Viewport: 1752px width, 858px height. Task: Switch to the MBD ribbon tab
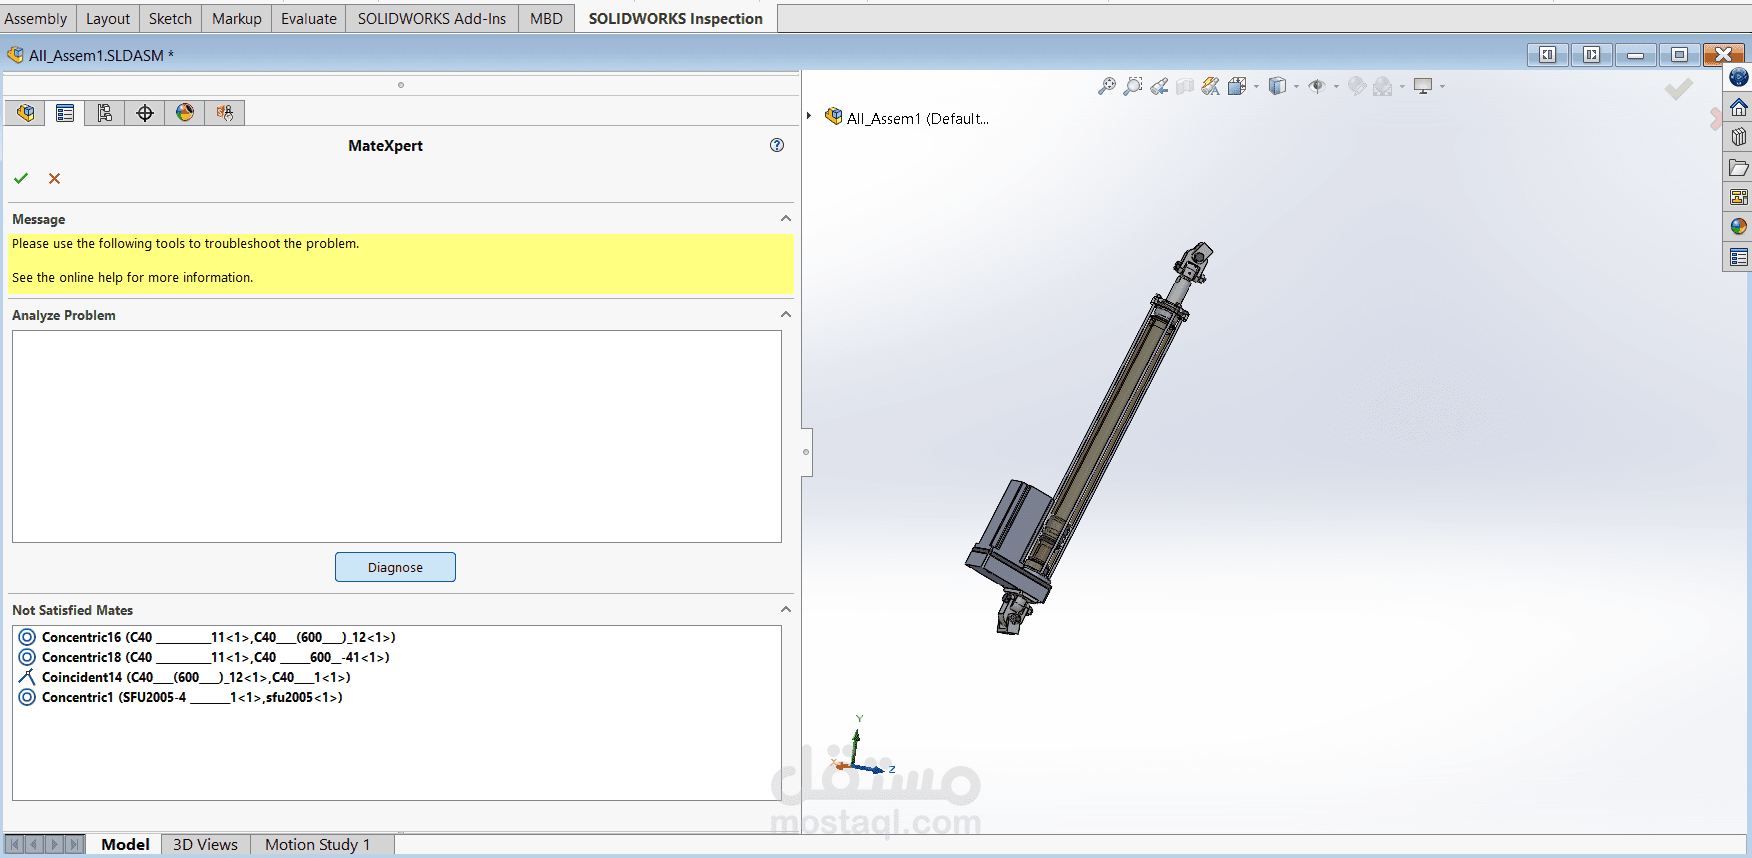pos(546,18)
